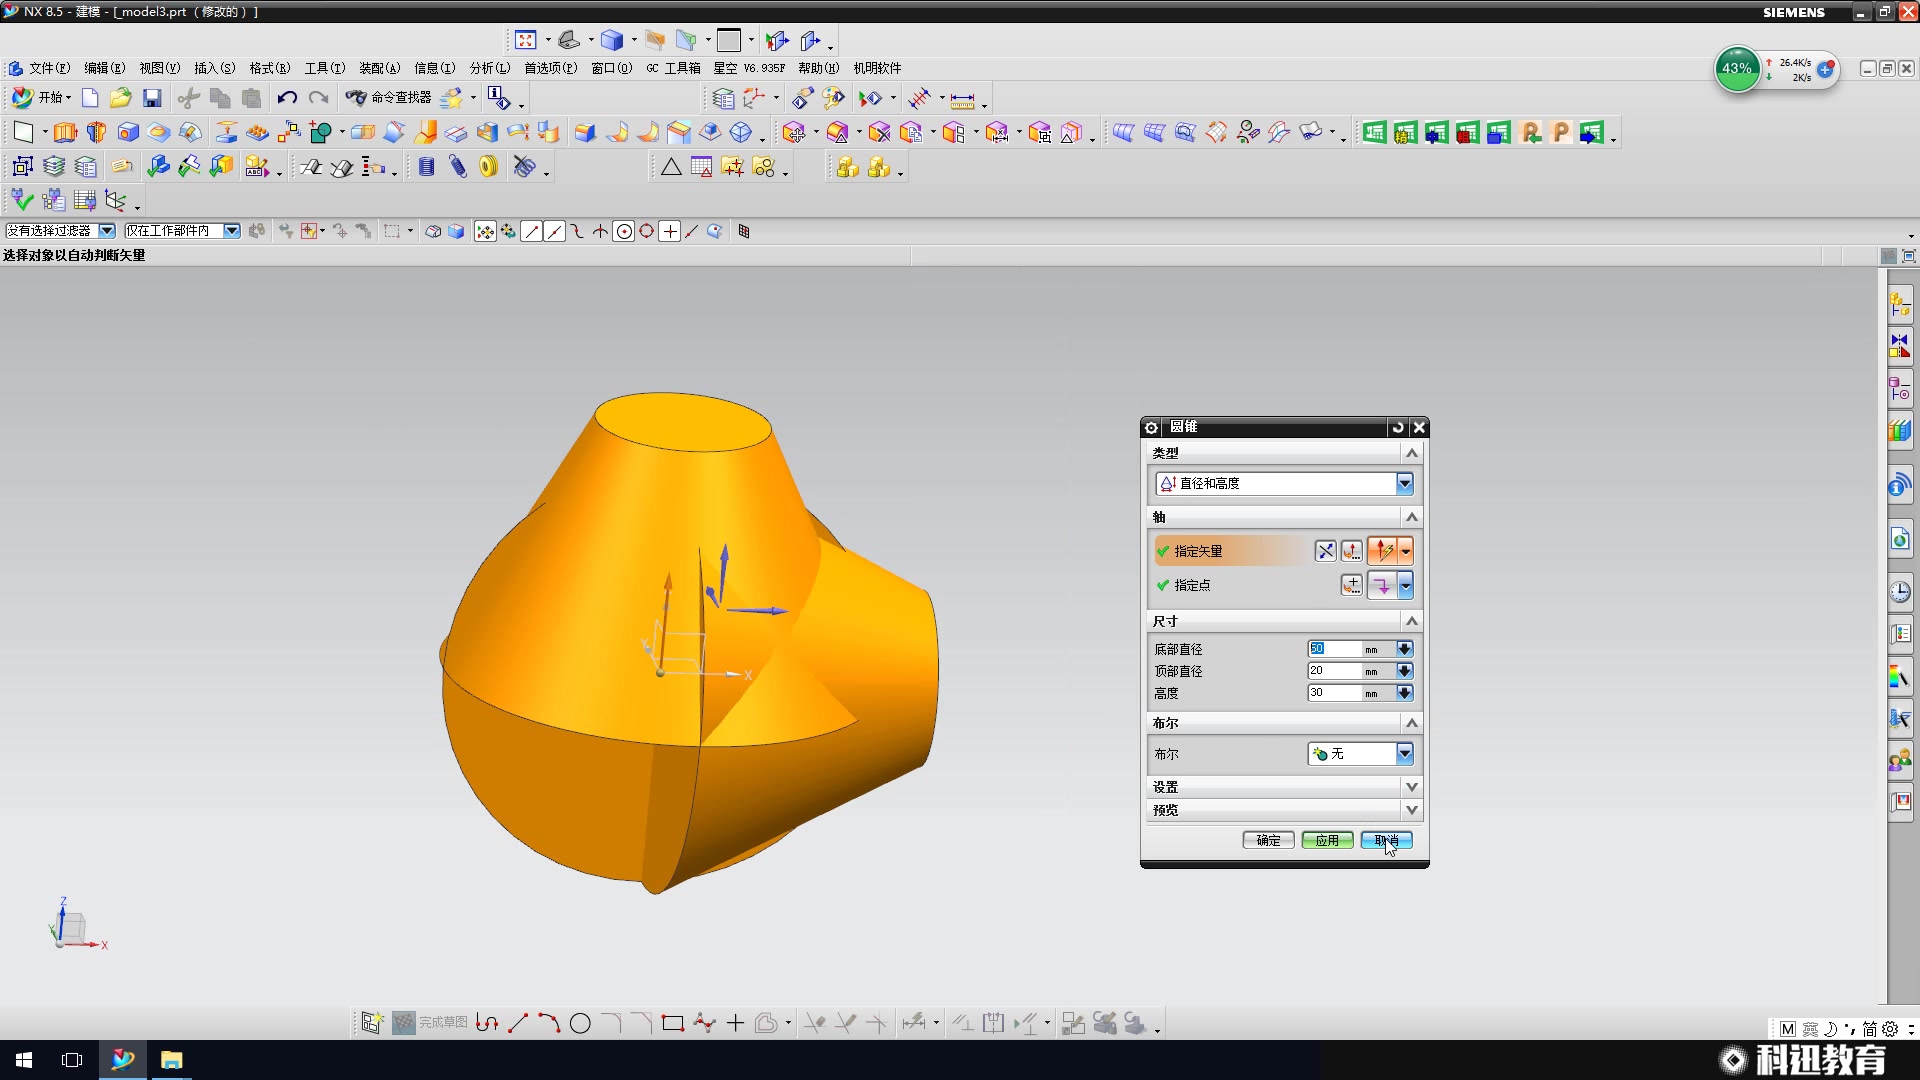The width and height of the screenshot is (1920, 1080).
Task: Toggle the arc center snap button
Action: tap(624, 231)
